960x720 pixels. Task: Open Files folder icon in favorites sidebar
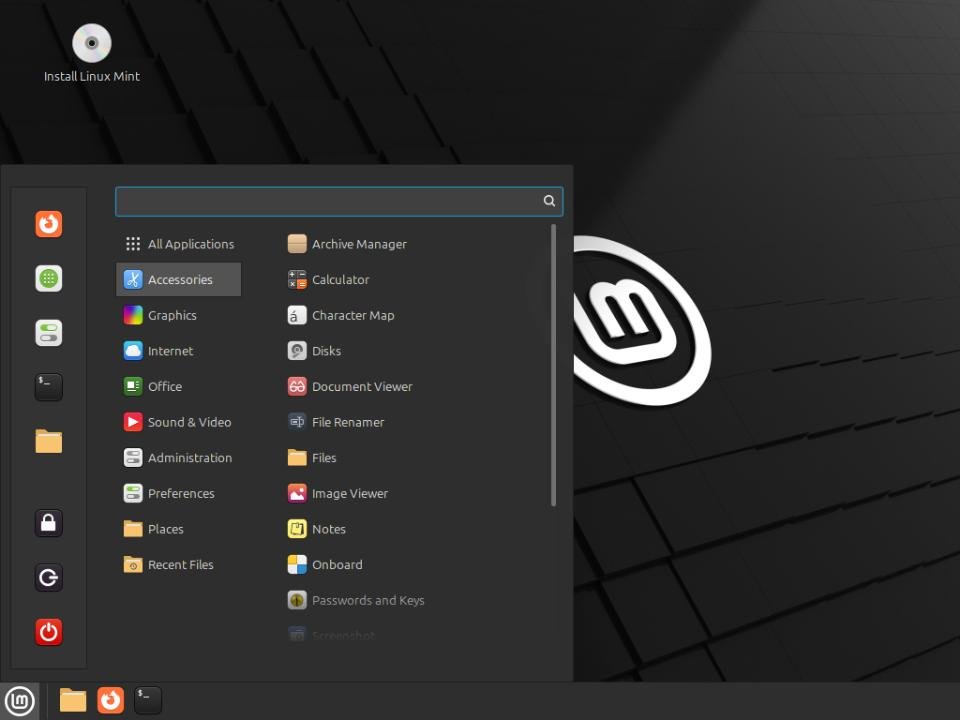click(48, 441)
